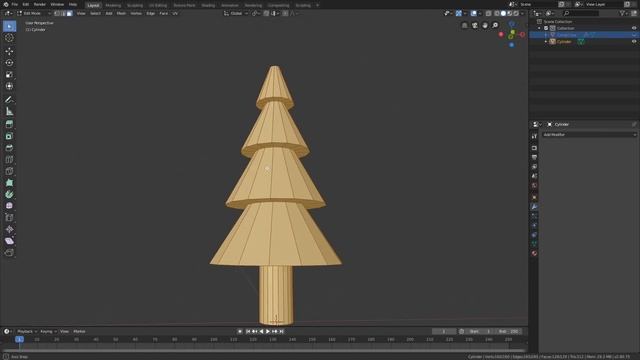
Task: Play the animation forward
Action: tap(268, 331)
